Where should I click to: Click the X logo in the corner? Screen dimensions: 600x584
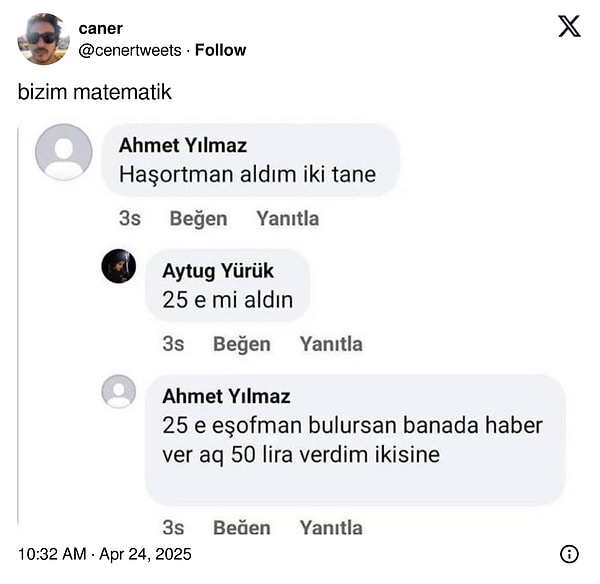[569, 27]
